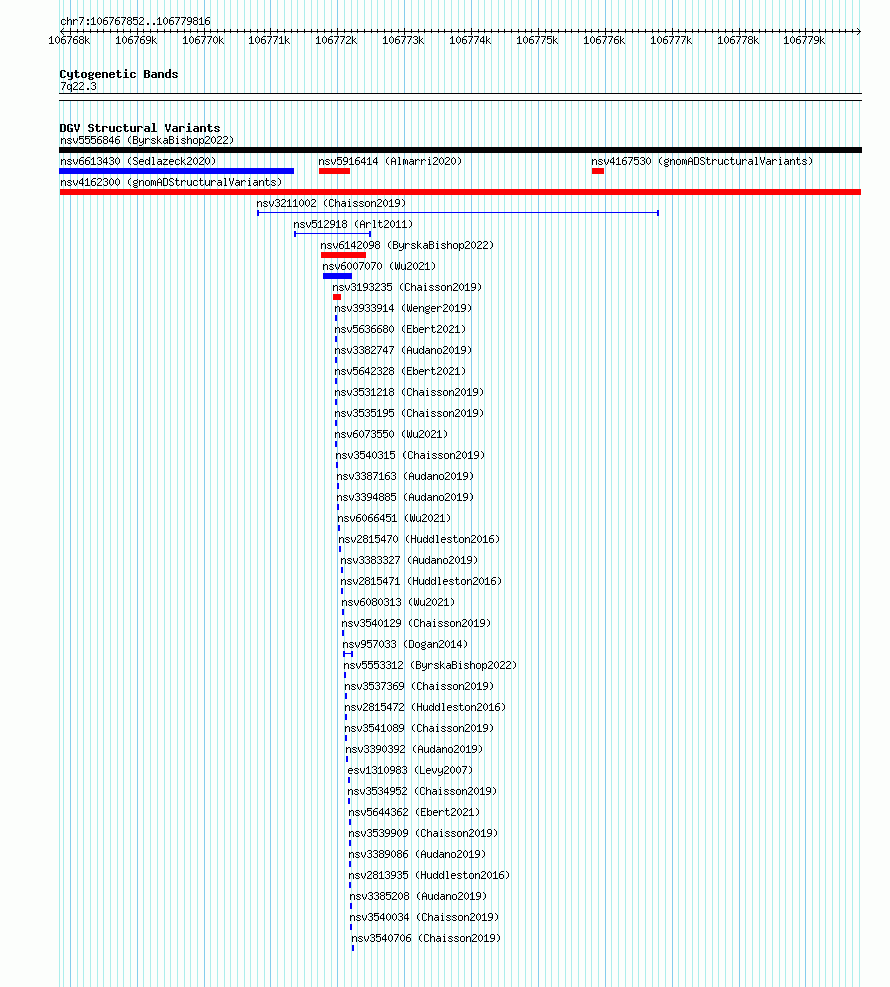
Task: Open nsv957033 (Dogan2014) label
Action: click(x=405, y=645)
